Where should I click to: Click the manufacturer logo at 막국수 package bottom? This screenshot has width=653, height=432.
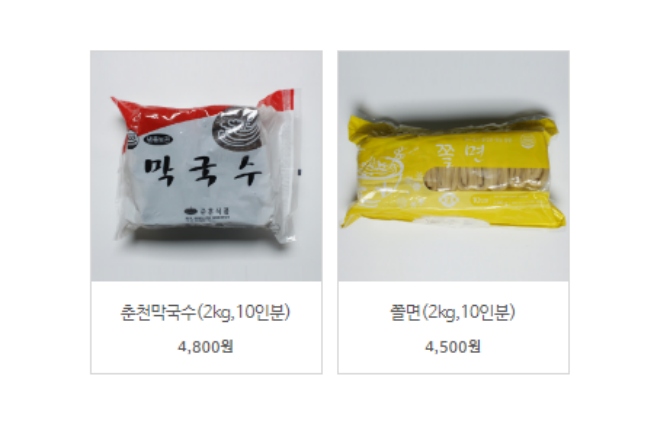click(x=207, y=212)
